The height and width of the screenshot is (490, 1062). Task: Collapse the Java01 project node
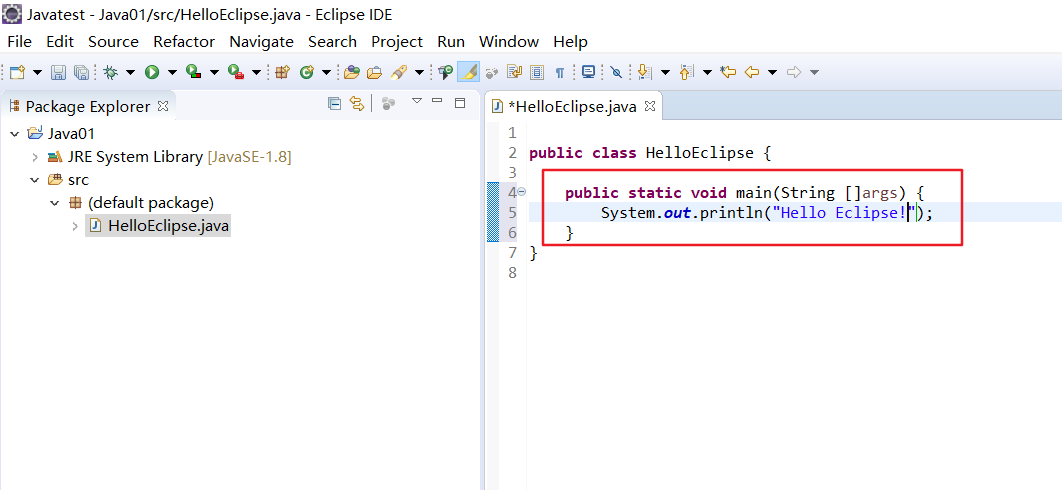15,134
